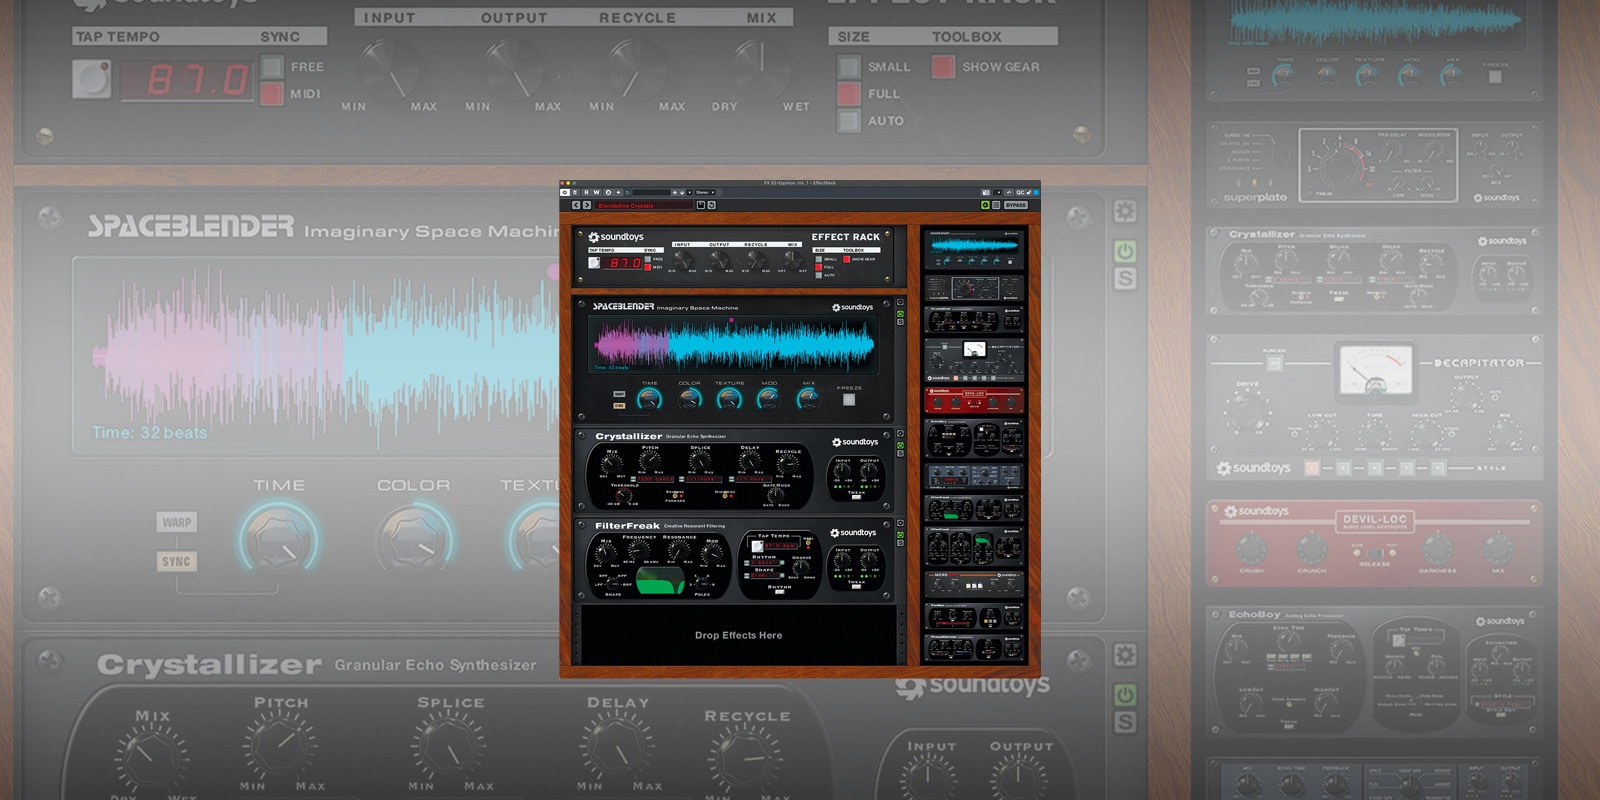Click the FilterFreak solo S icon
This screenshot has height=800, width=1600.
pyautogui.click(x=900, y=543)
